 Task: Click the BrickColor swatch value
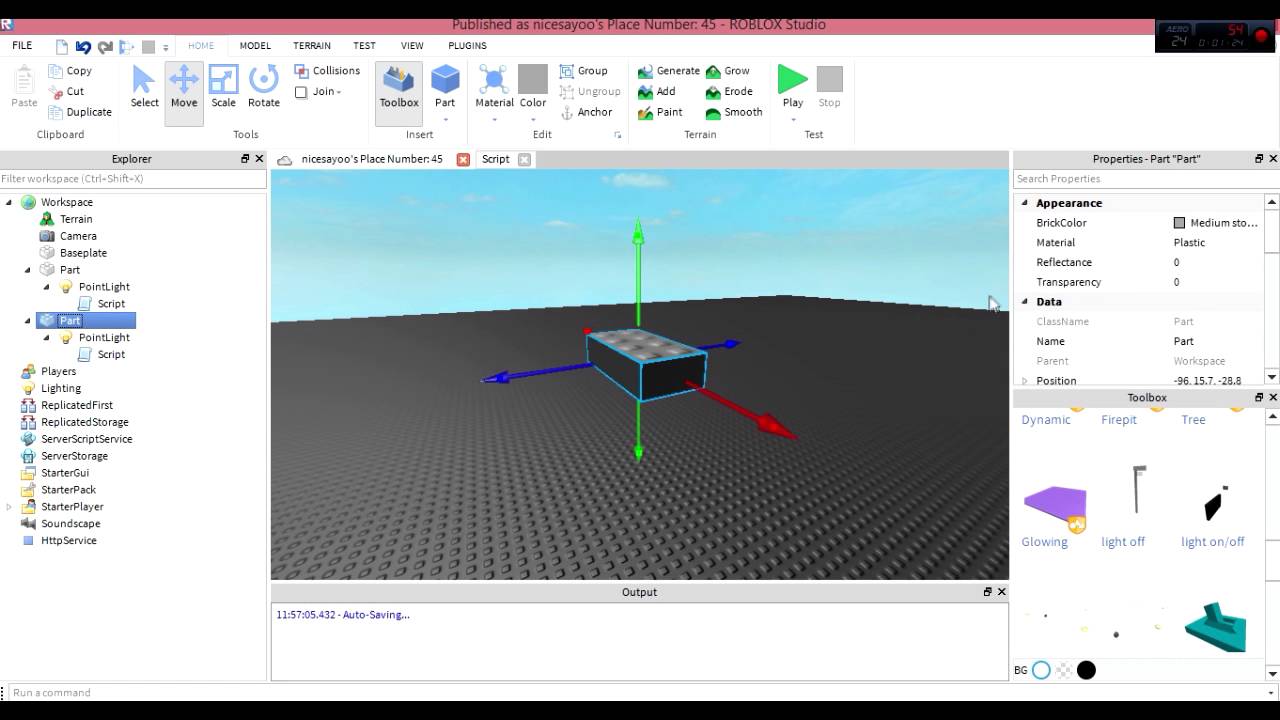[x=1179, y=223]
